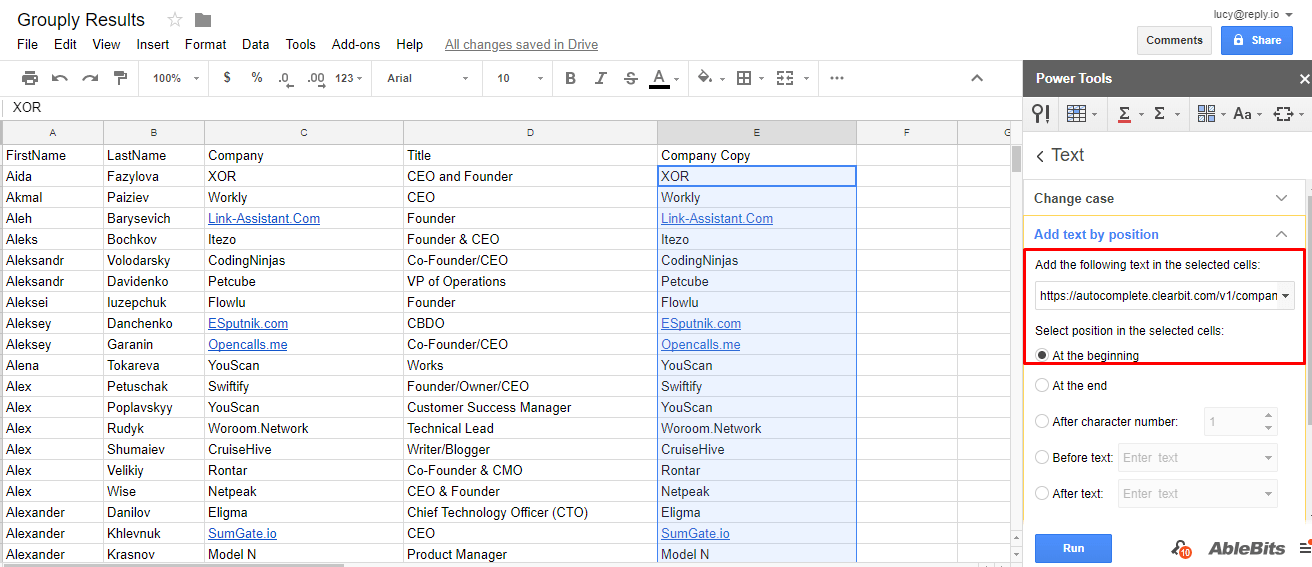This screenshot has height=567, width=1312.
Task: Click the character number stepper field
Action: point(1242,422)
